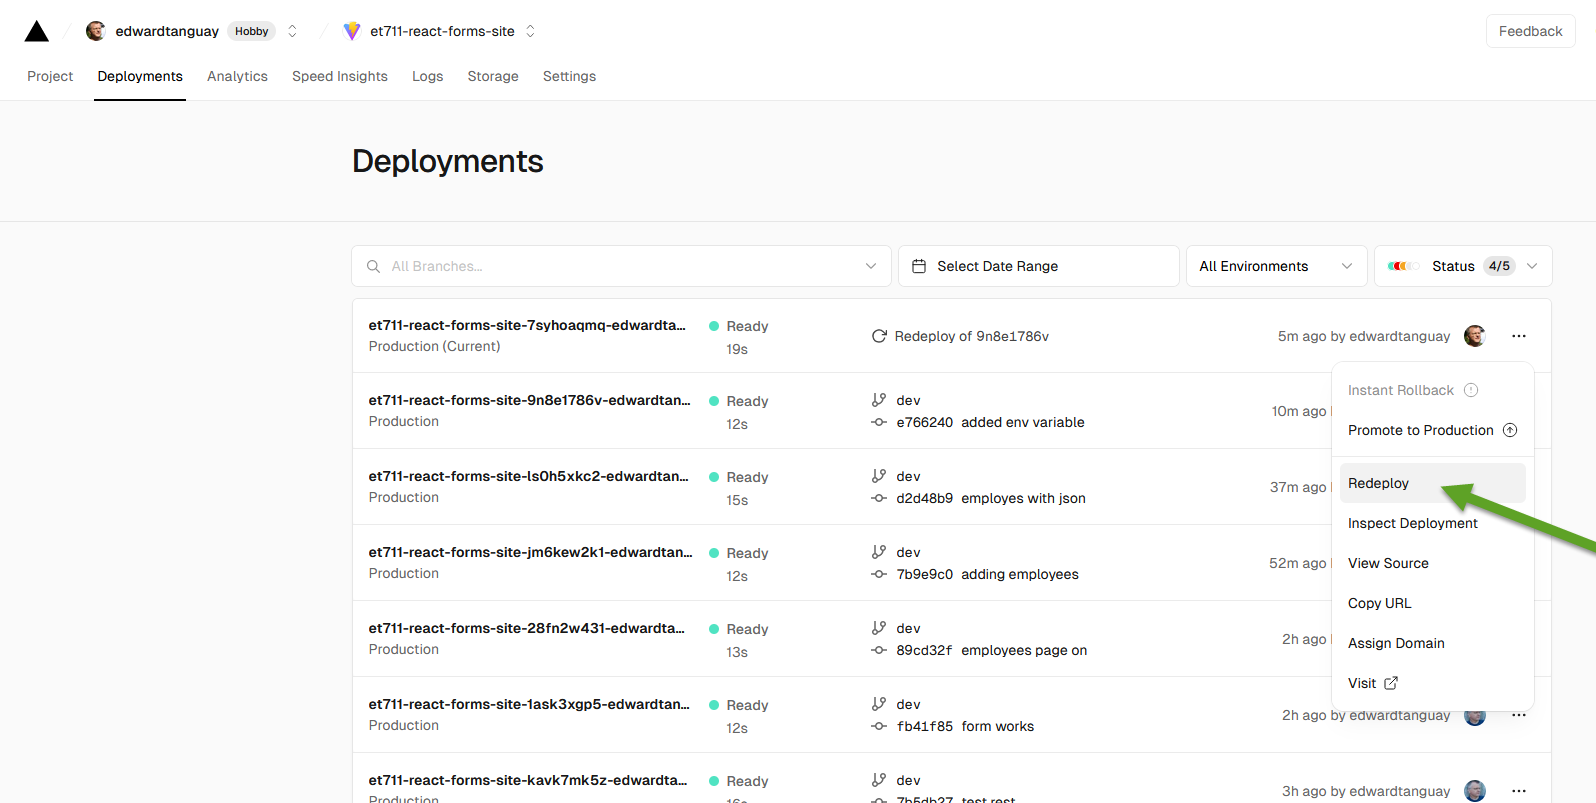1596x803 pixels.
Task: Click the branch icon in the 7b9e9c0 row
Action: [x=879, y=552]
